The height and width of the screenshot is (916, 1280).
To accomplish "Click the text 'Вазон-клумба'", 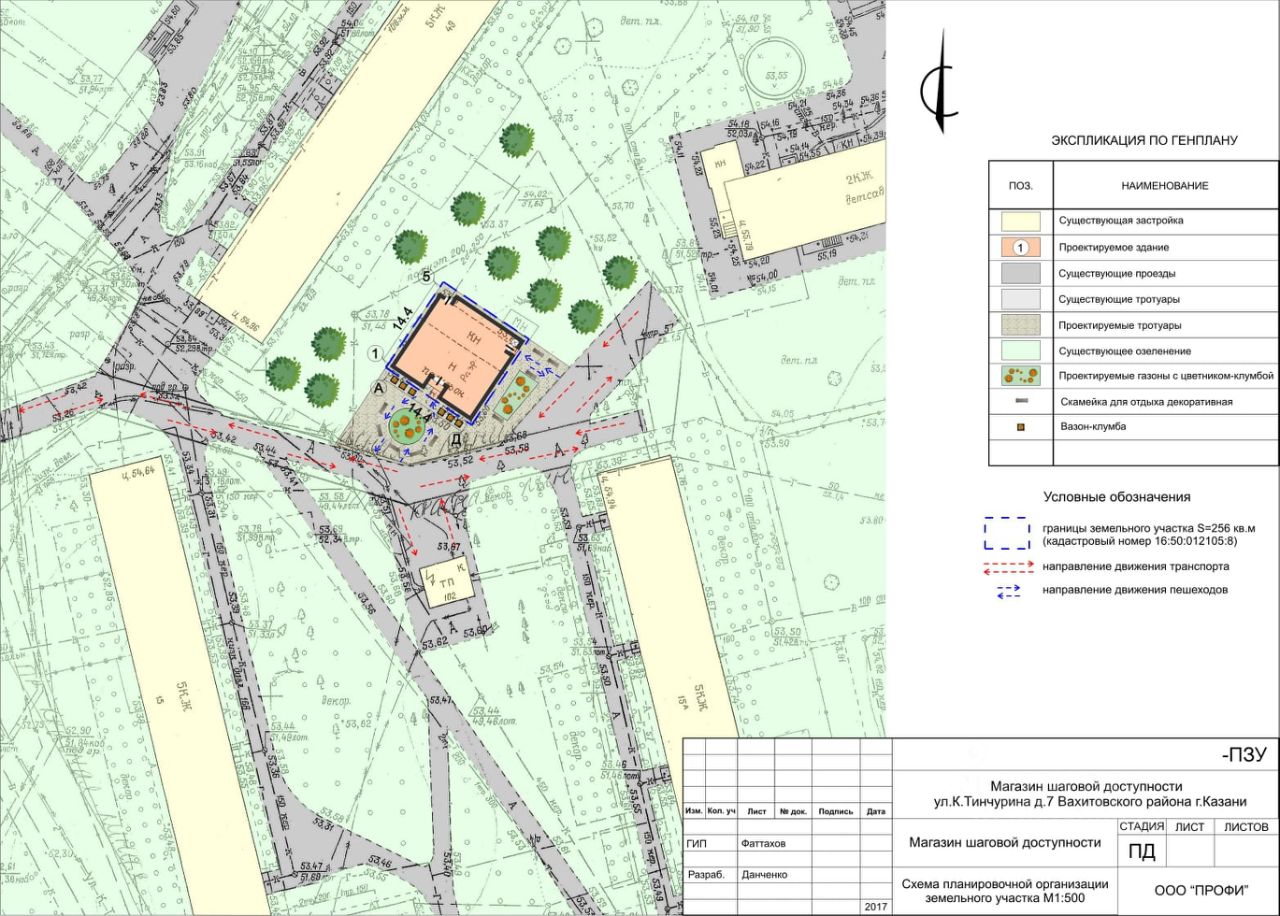I will point(1093,427).
